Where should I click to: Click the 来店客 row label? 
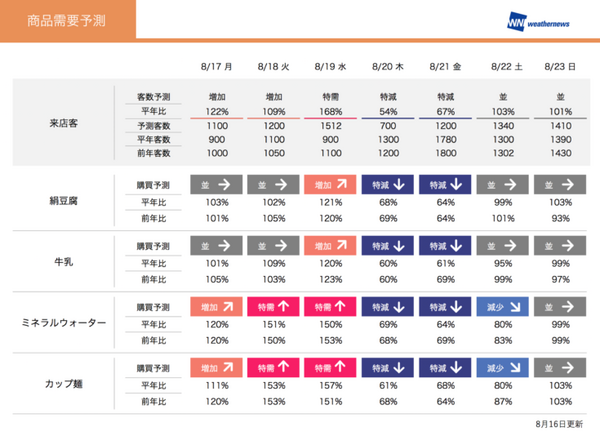pyautogui.click(x=66, y=124)
